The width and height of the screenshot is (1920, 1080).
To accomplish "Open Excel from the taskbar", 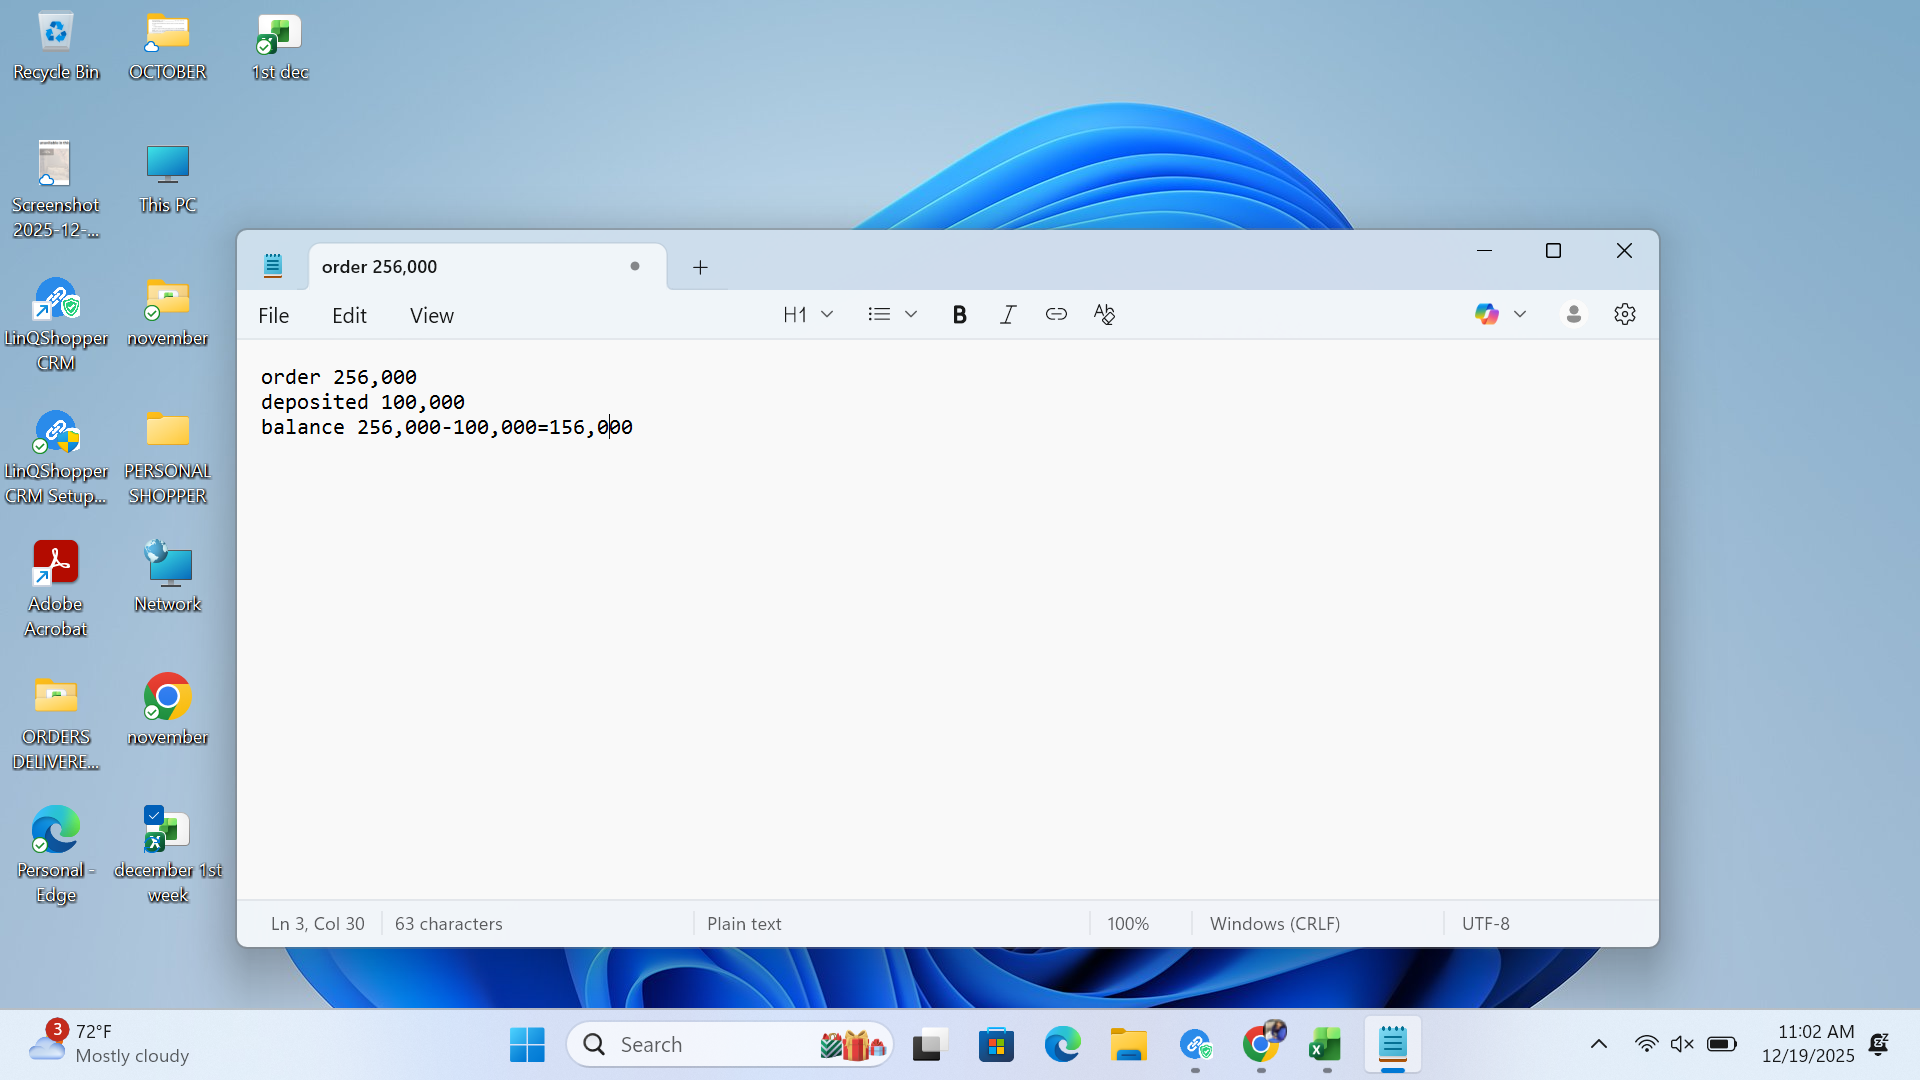I will 1326,1045.
